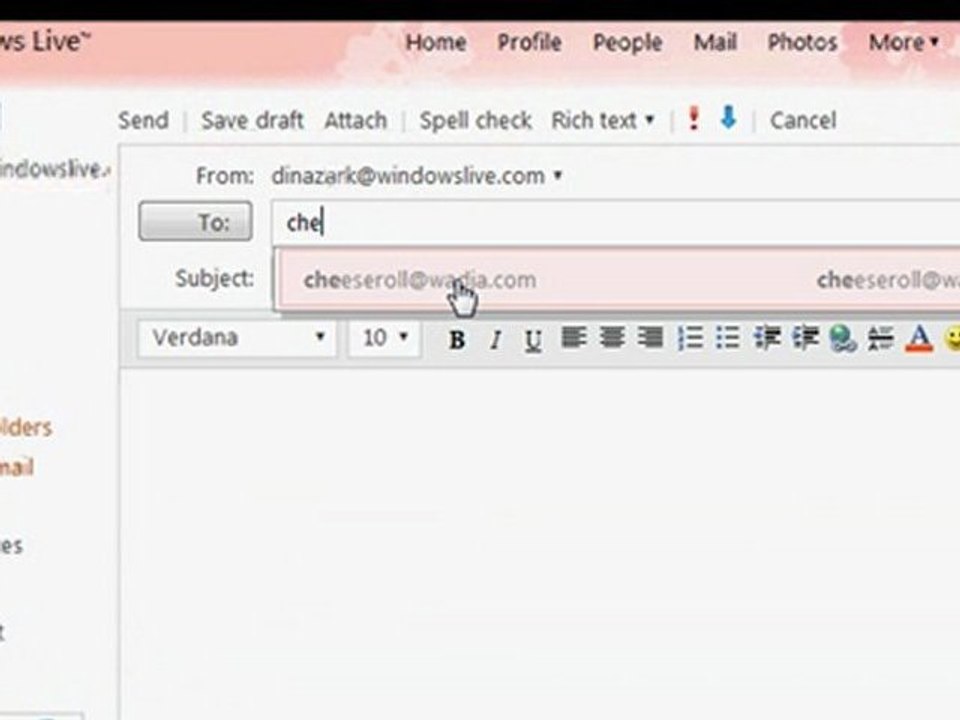Screen dimensions: 960x720
Task: Open the font size 10 dropdown
Action: pos(385,337)
